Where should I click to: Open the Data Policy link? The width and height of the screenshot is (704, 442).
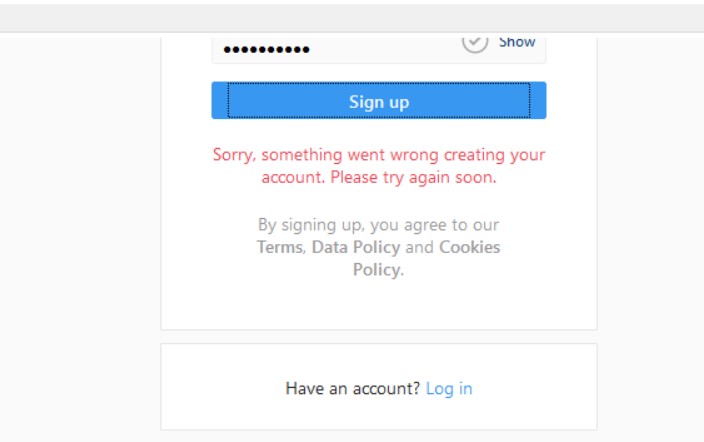point(356,247)
